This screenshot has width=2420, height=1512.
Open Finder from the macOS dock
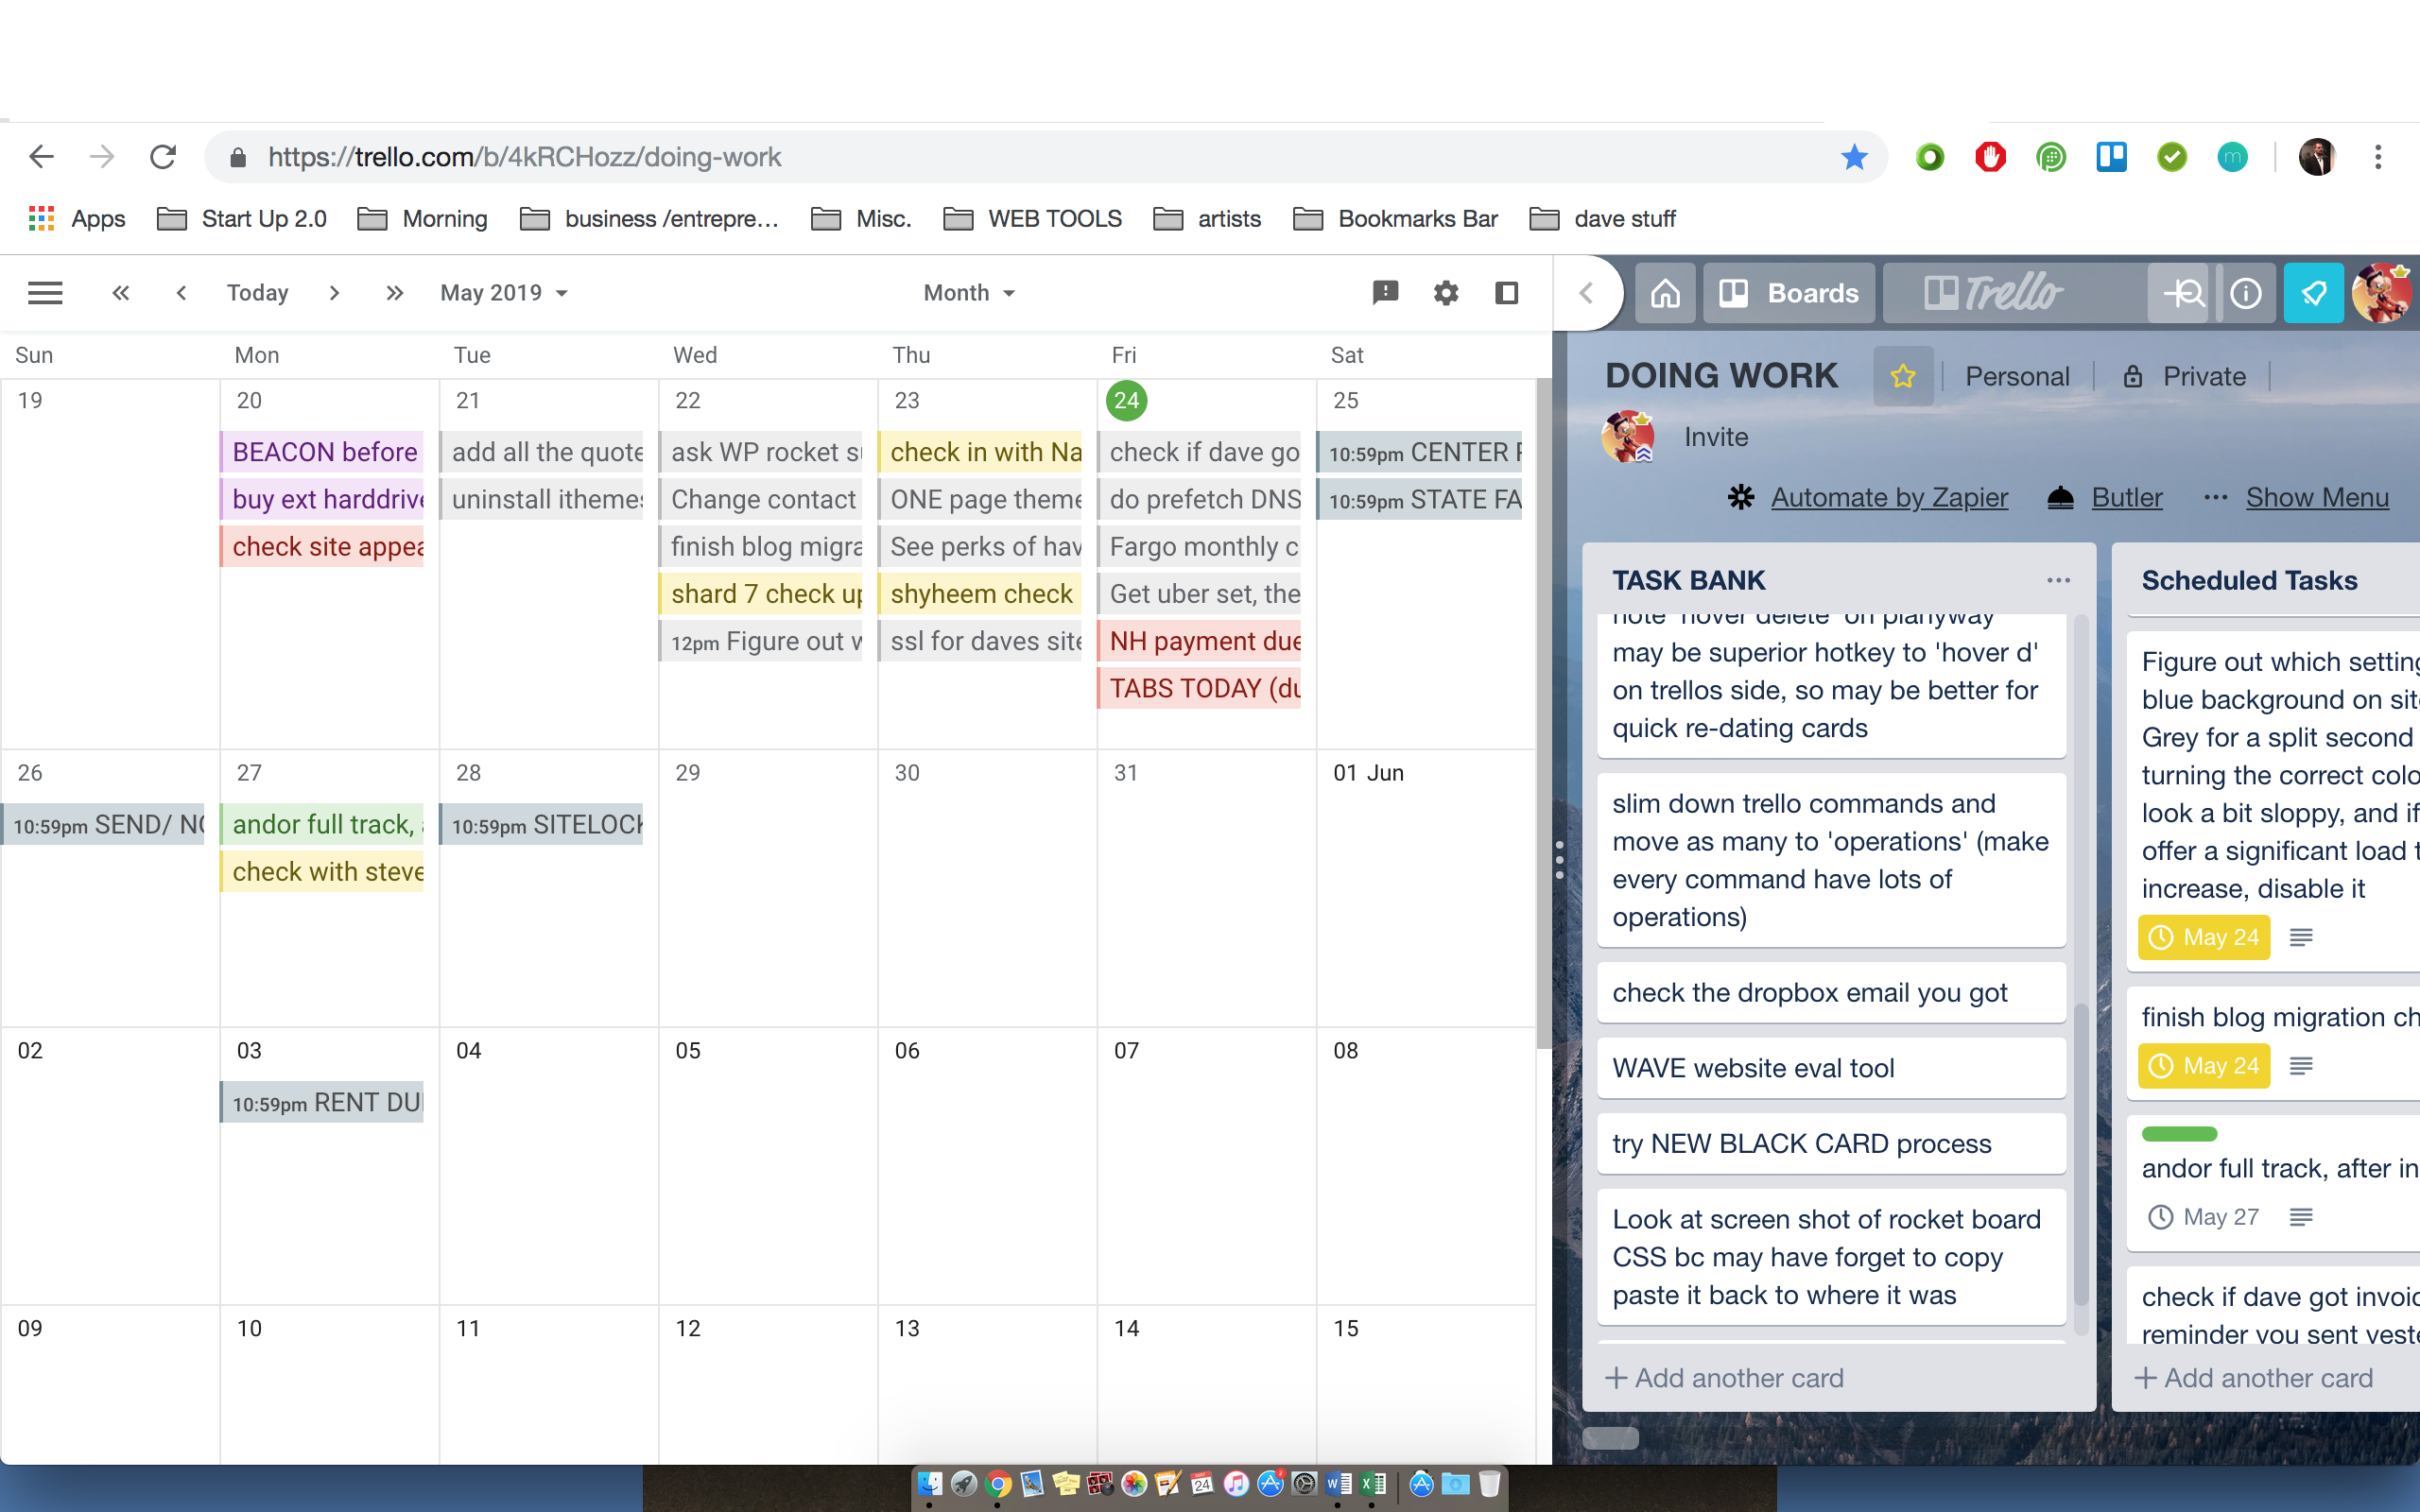(x=929, y=1484)
